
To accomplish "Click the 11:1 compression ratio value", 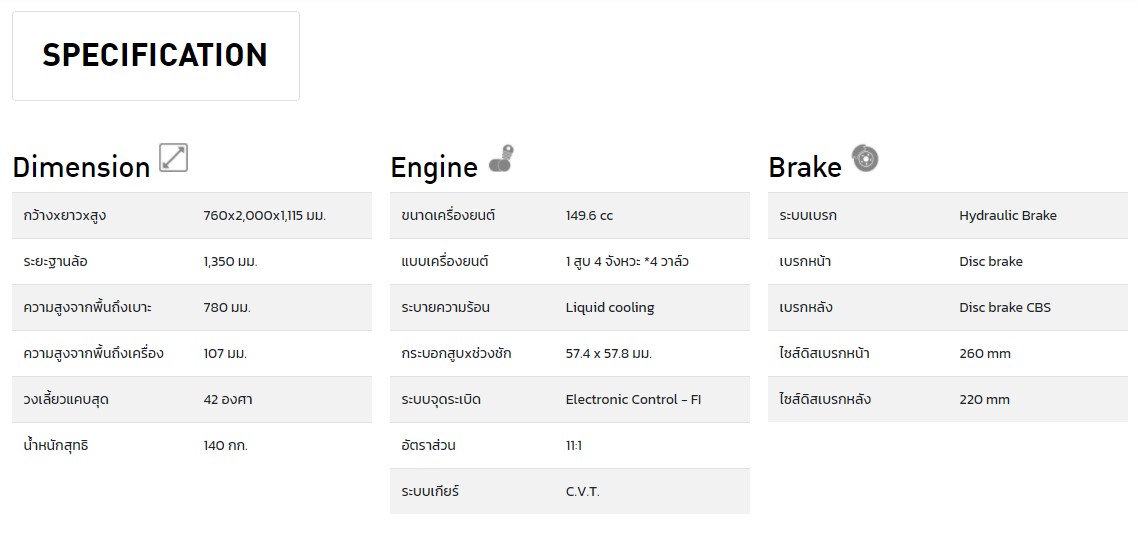I will pos(575,446).
